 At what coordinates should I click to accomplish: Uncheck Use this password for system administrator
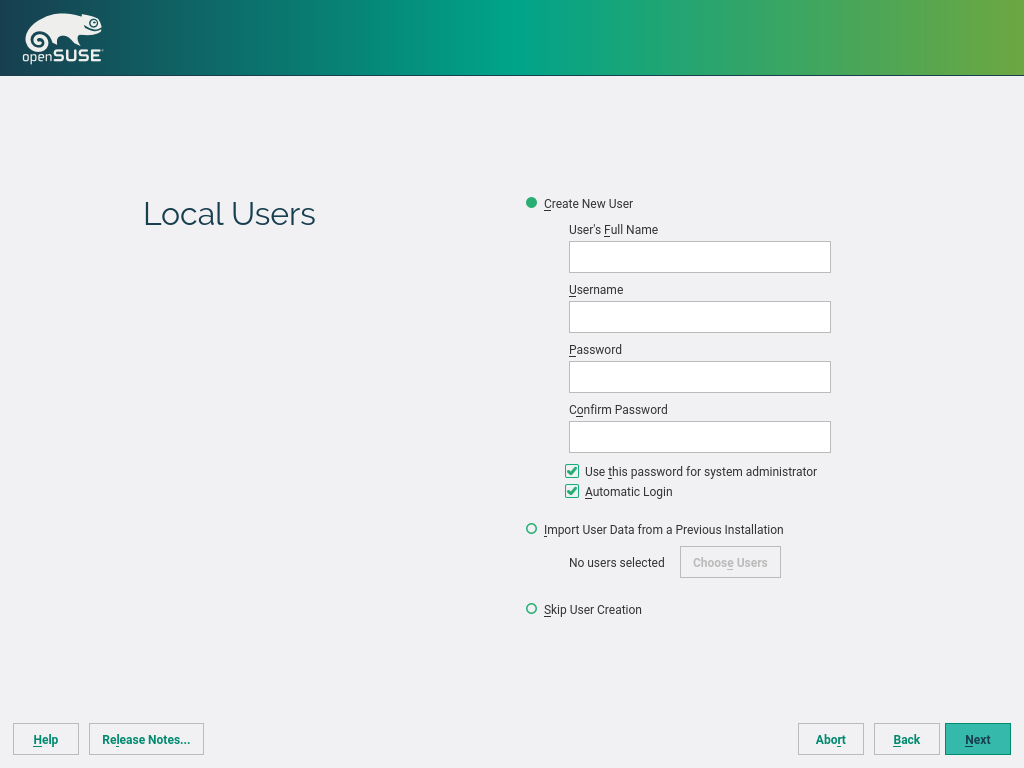pyautogui.click(x=572, y=471)
